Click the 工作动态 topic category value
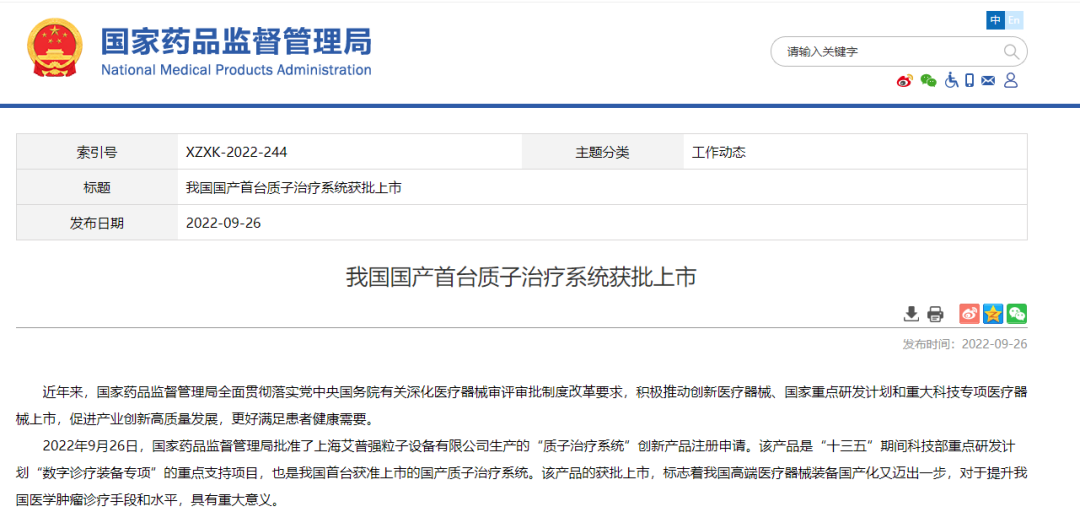1080x512 pixels. pyautogui.click(x=718, y=152)
